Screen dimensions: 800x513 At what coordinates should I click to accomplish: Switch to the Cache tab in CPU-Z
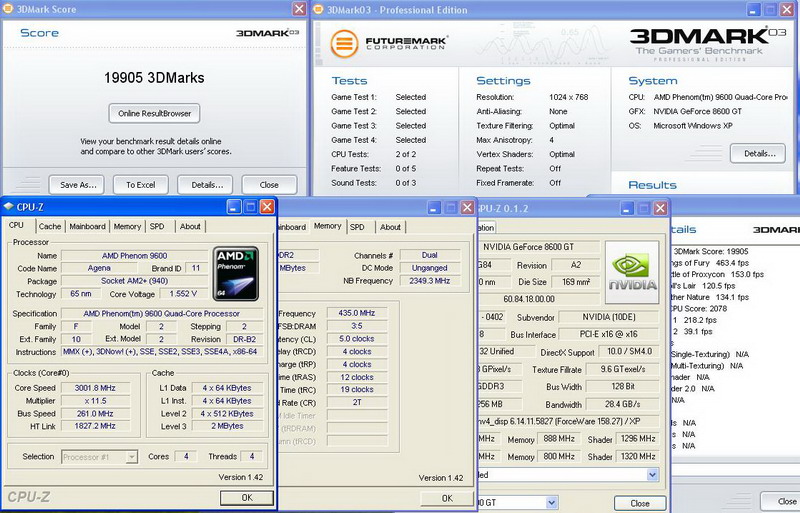50,226
